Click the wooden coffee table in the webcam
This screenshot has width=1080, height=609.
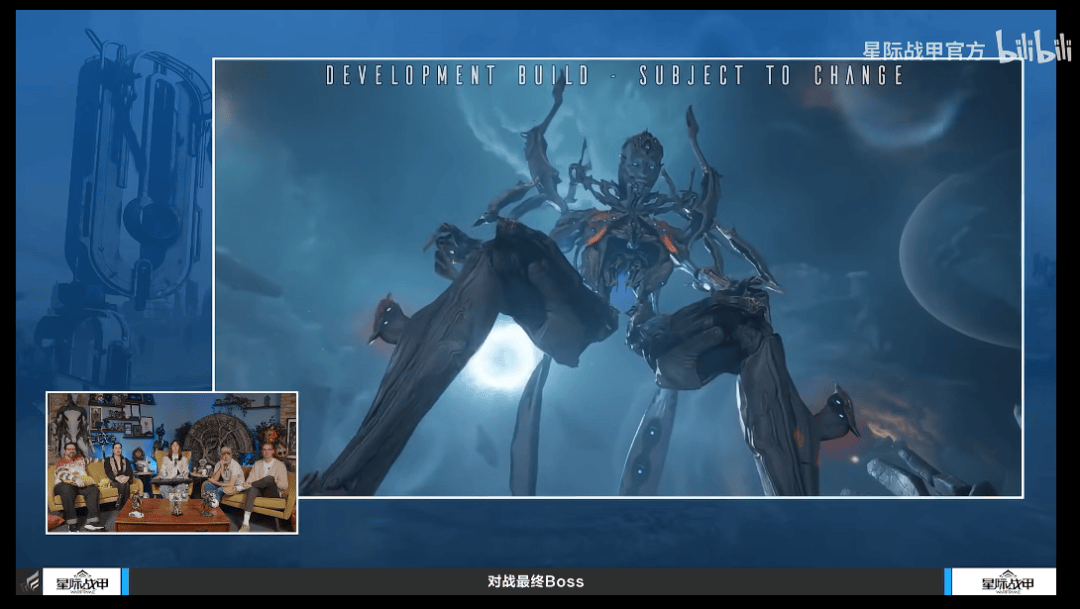[172, 512]
